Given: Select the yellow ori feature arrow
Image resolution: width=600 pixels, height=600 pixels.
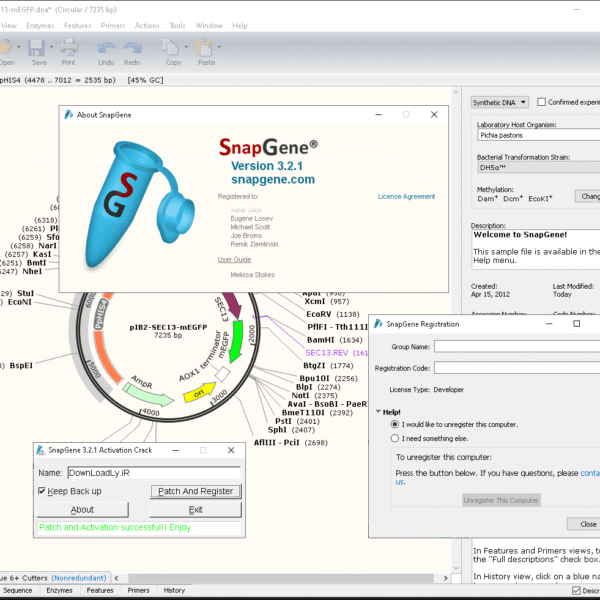Looking at the screenshot, I should click(x=199, y=393).
